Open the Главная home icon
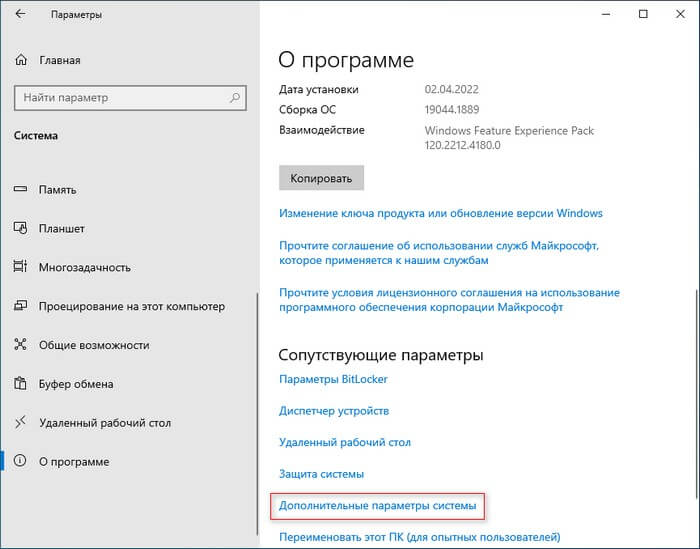The height and width of the screenshot is (549, 700). tap(21, 60)
